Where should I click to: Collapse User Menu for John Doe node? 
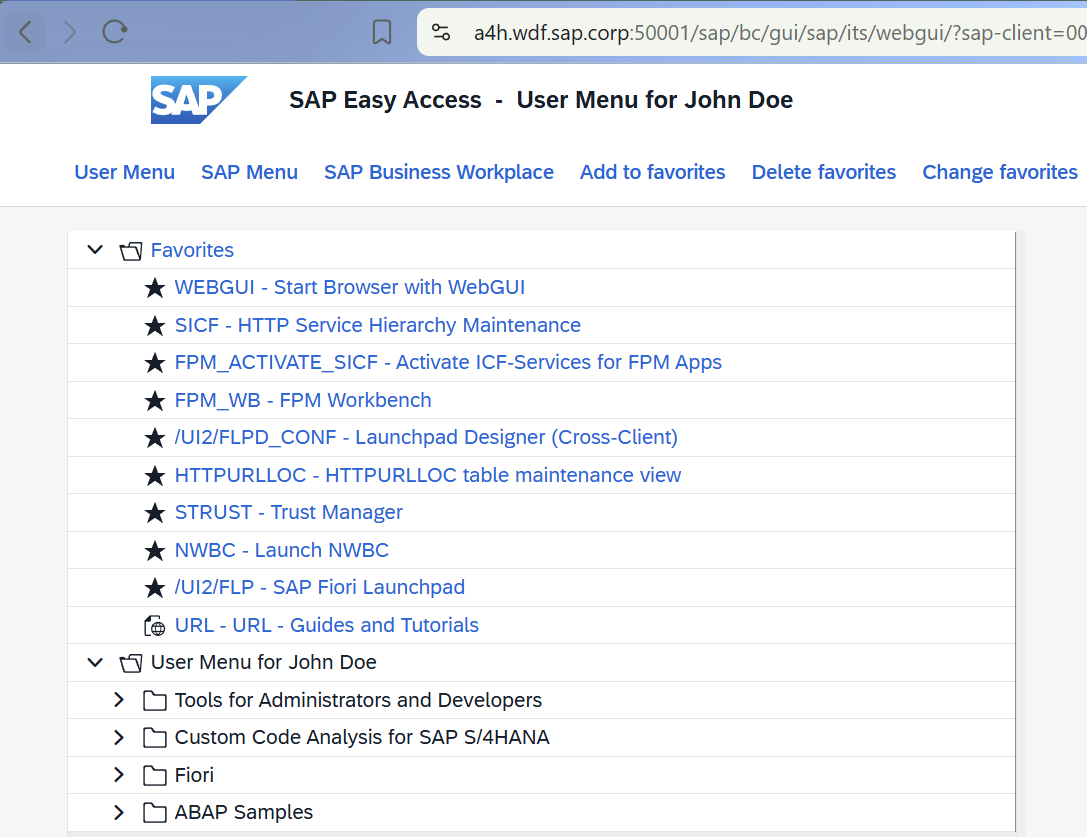95,662
